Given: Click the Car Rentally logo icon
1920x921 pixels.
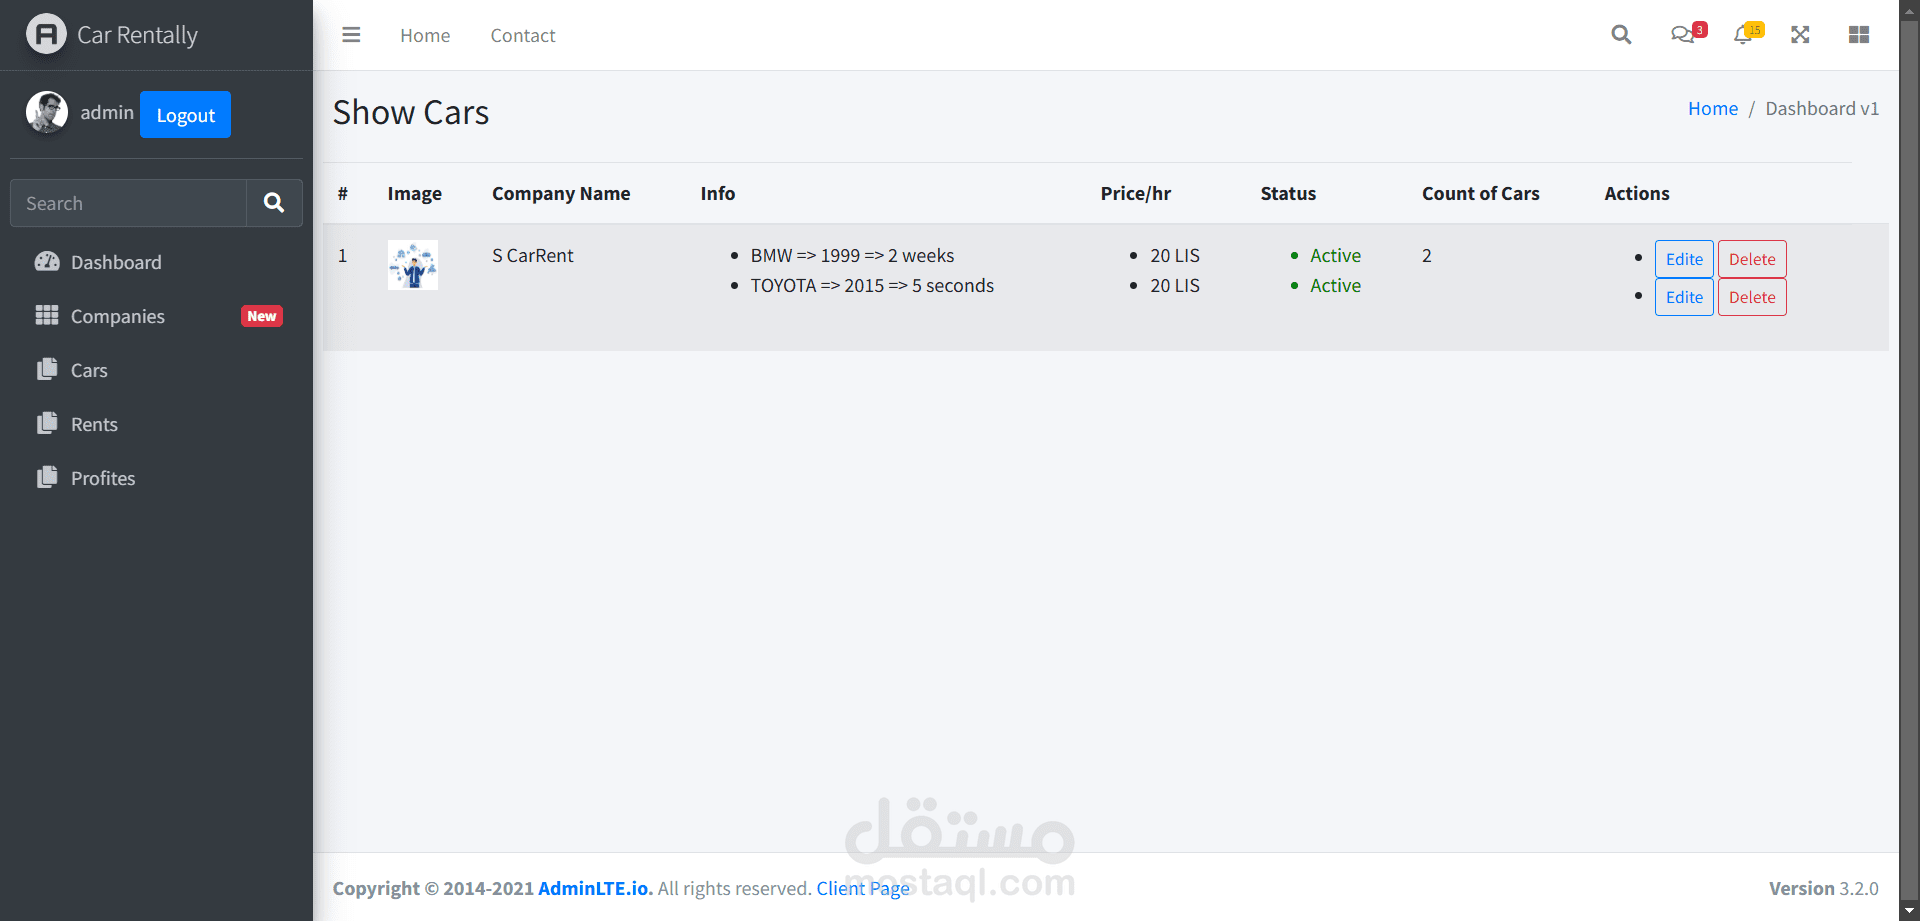Looking at the screenshot, I should pyautogui.click(x=46, y=34).
